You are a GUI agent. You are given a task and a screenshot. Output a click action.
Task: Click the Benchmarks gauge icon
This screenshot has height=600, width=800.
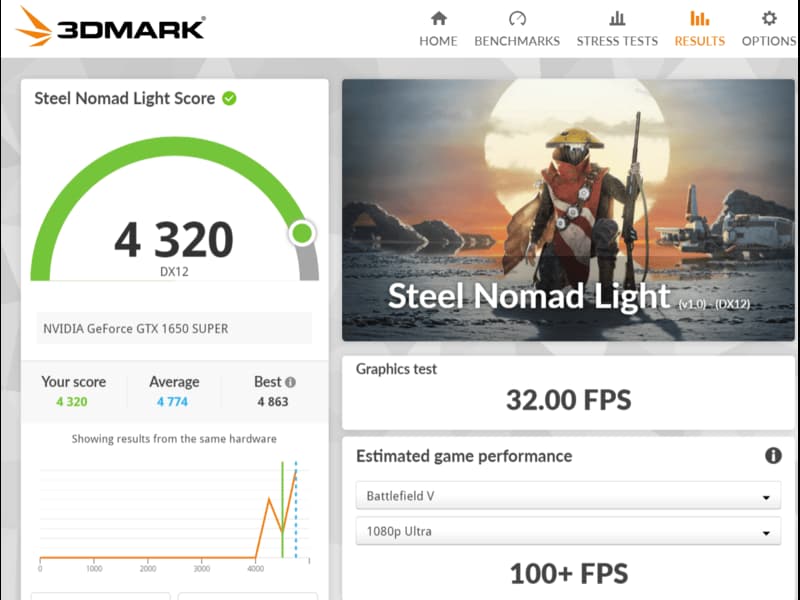[517, 19]
